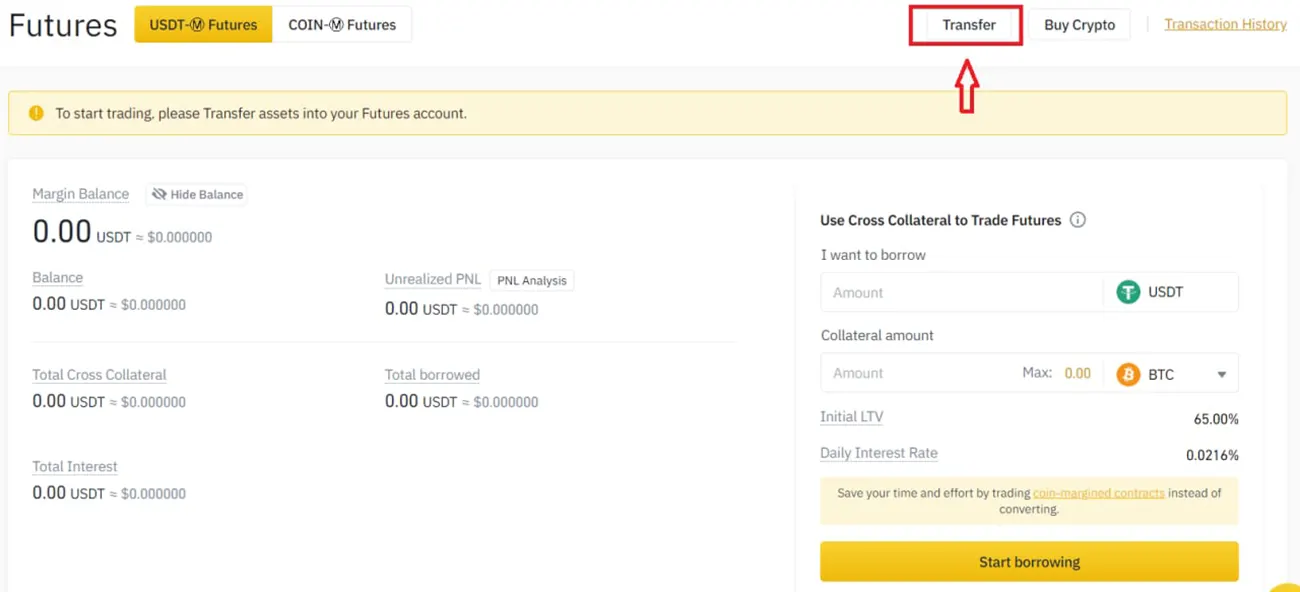This screenshot has width=1300, height=592.
Task: Click the Initial LTV term link
Action: coord(851,416)
